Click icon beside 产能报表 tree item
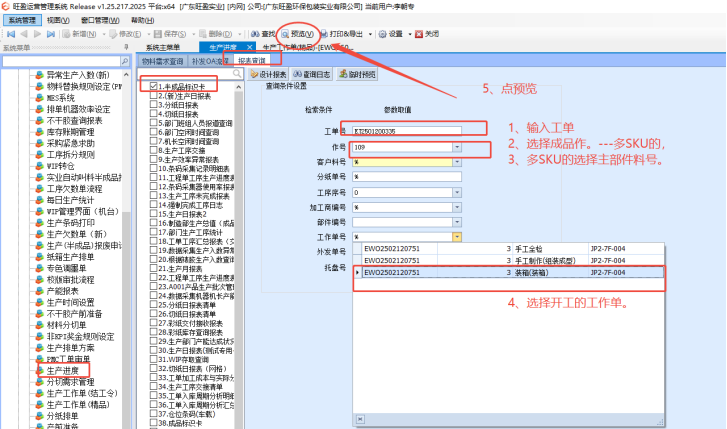 point(40,291)
